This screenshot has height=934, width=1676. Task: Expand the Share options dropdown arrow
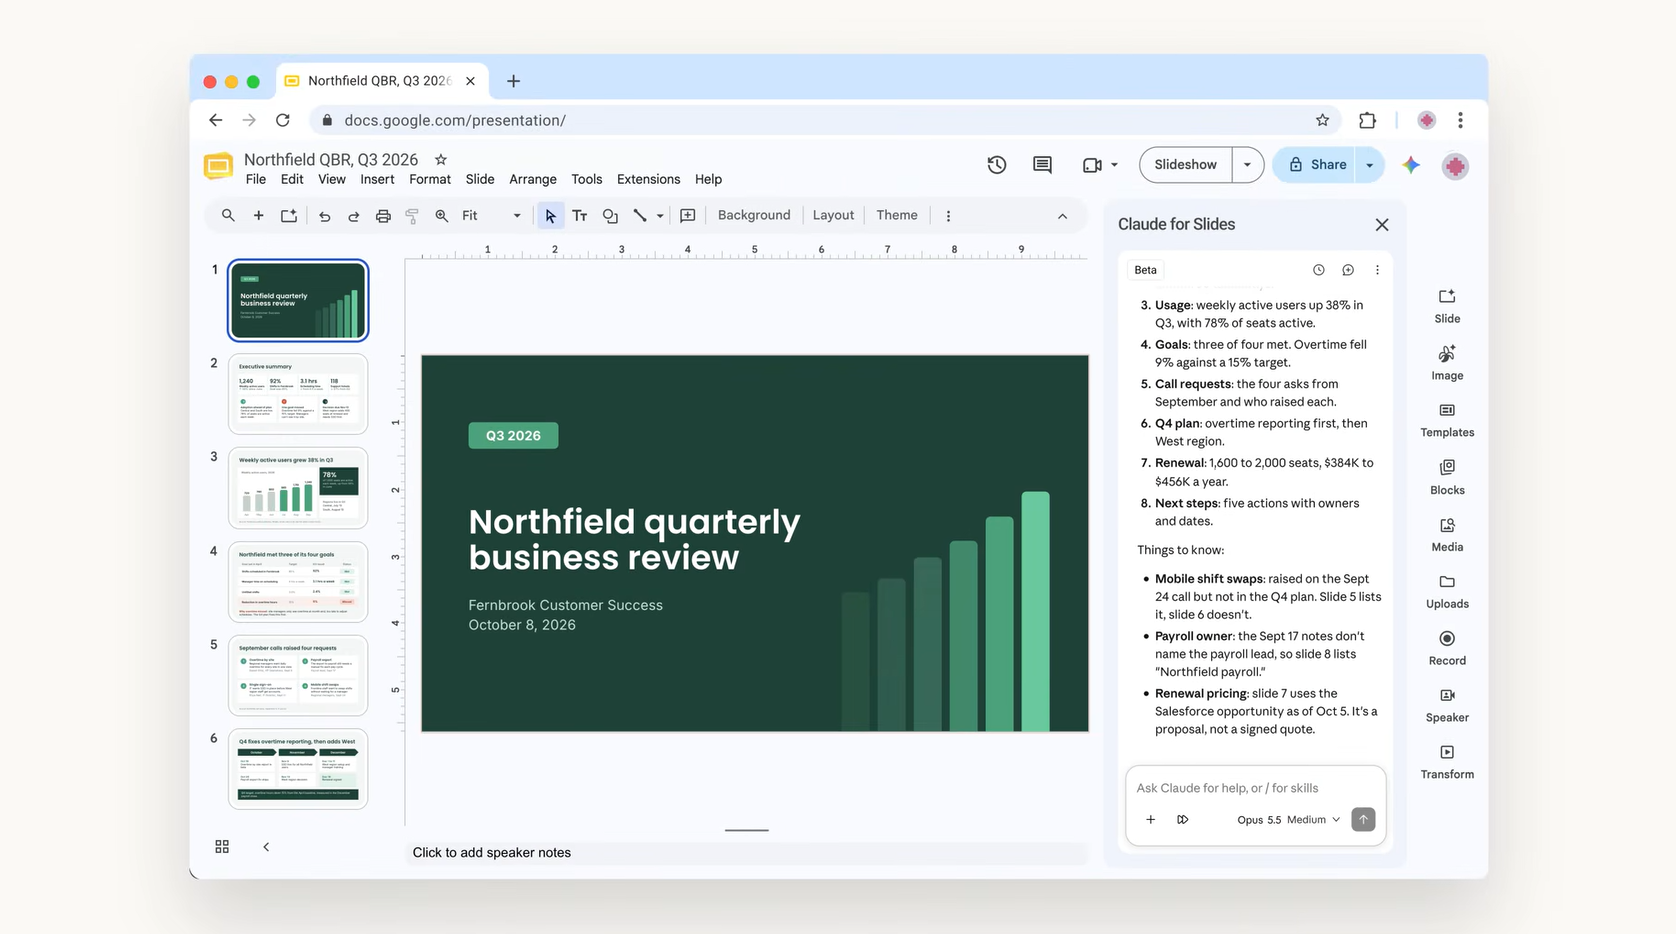(x=1370, y=165)
